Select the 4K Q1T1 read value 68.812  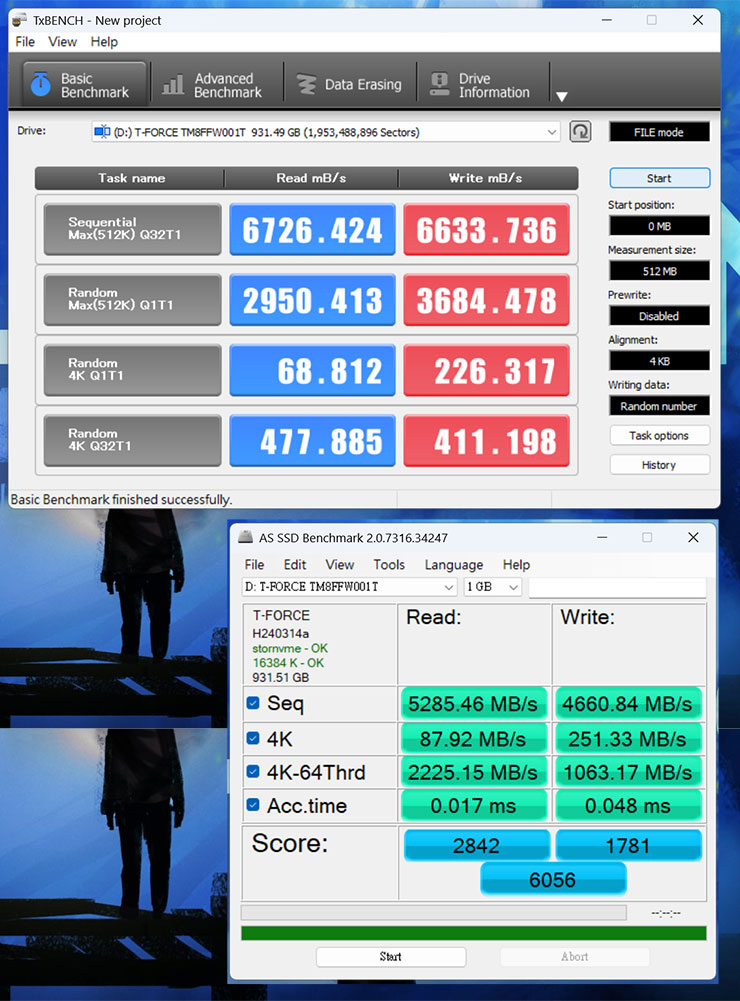pyautogui.click(x=312, y=370)
